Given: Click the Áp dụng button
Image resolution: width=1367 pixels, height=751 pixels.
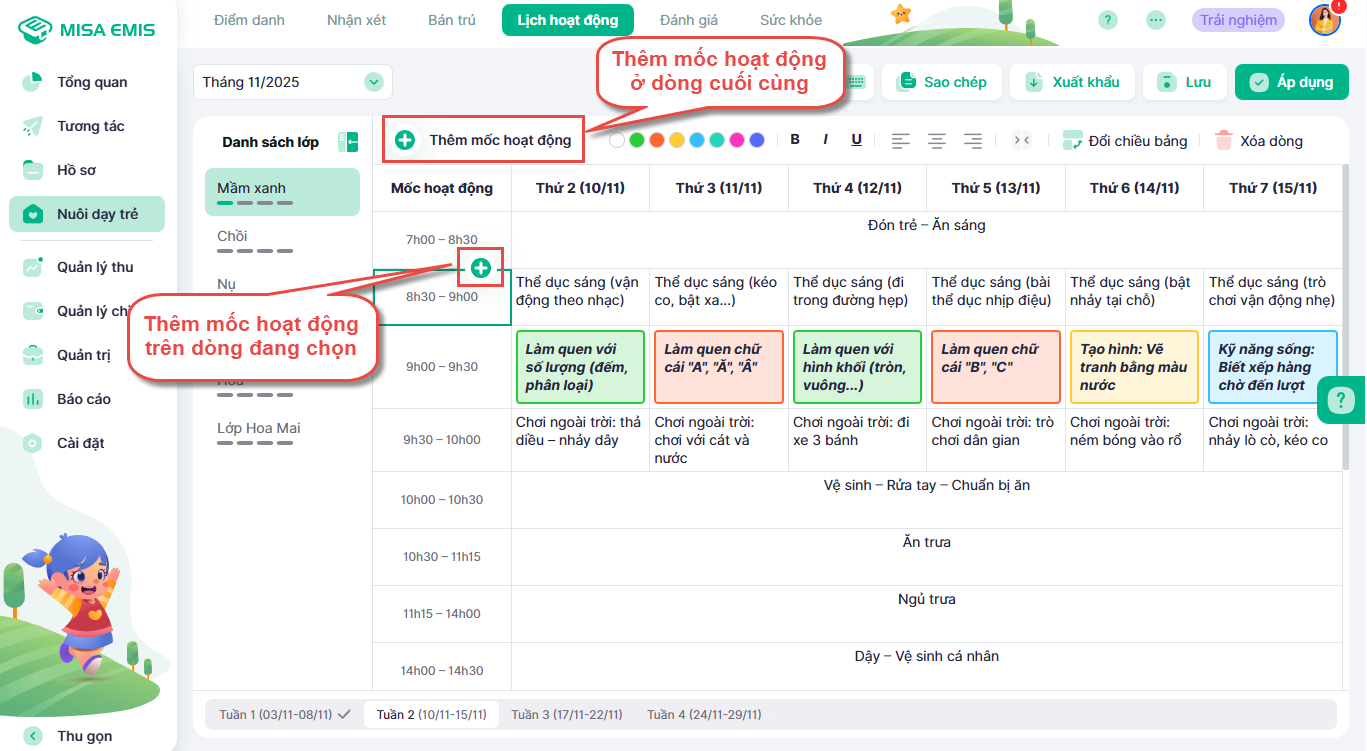Looking at the screenshot, I should [1291, 82].
